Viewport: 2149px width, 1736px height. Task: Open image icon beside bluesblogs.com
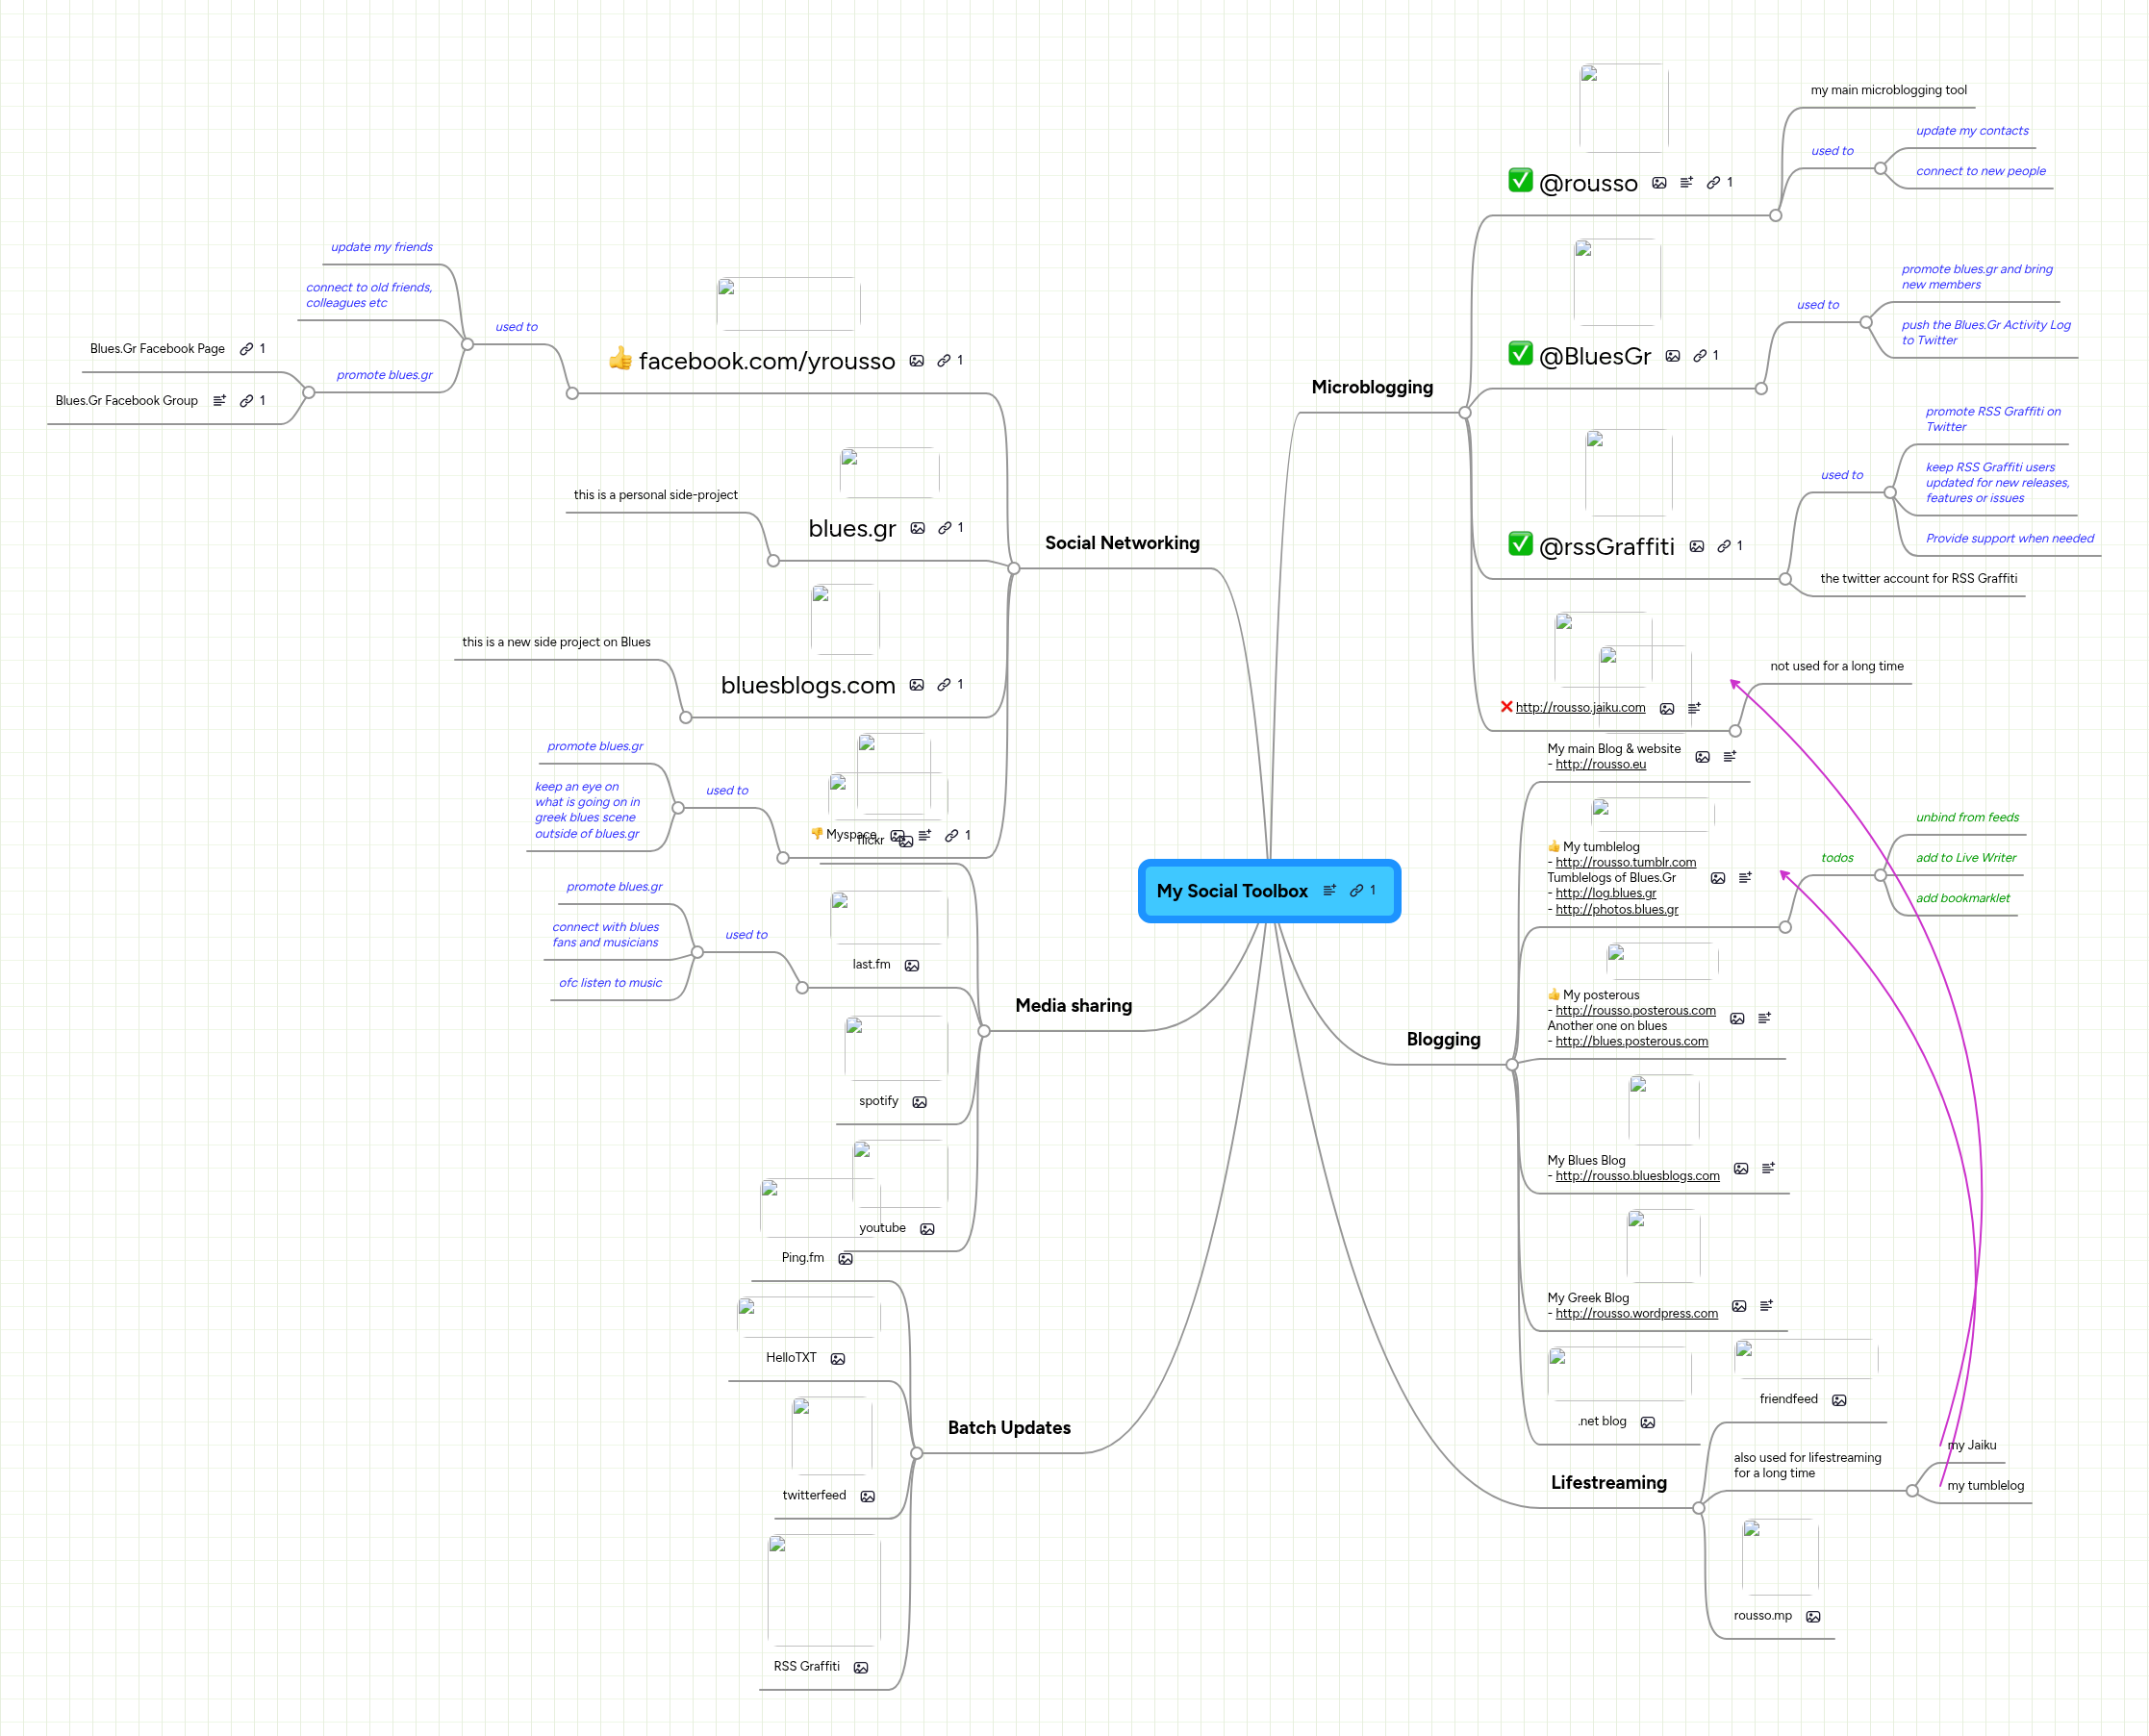click(916, 685)
